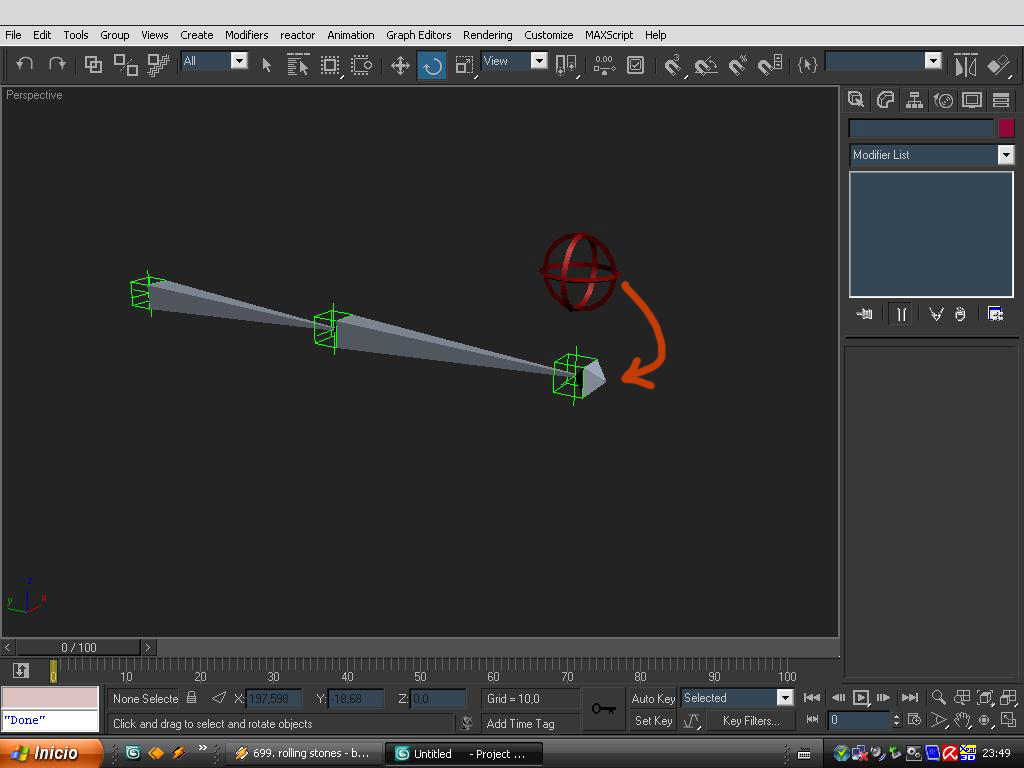Open the Modifiers menu
The image size is (1024, 768).
click(246, 35)
